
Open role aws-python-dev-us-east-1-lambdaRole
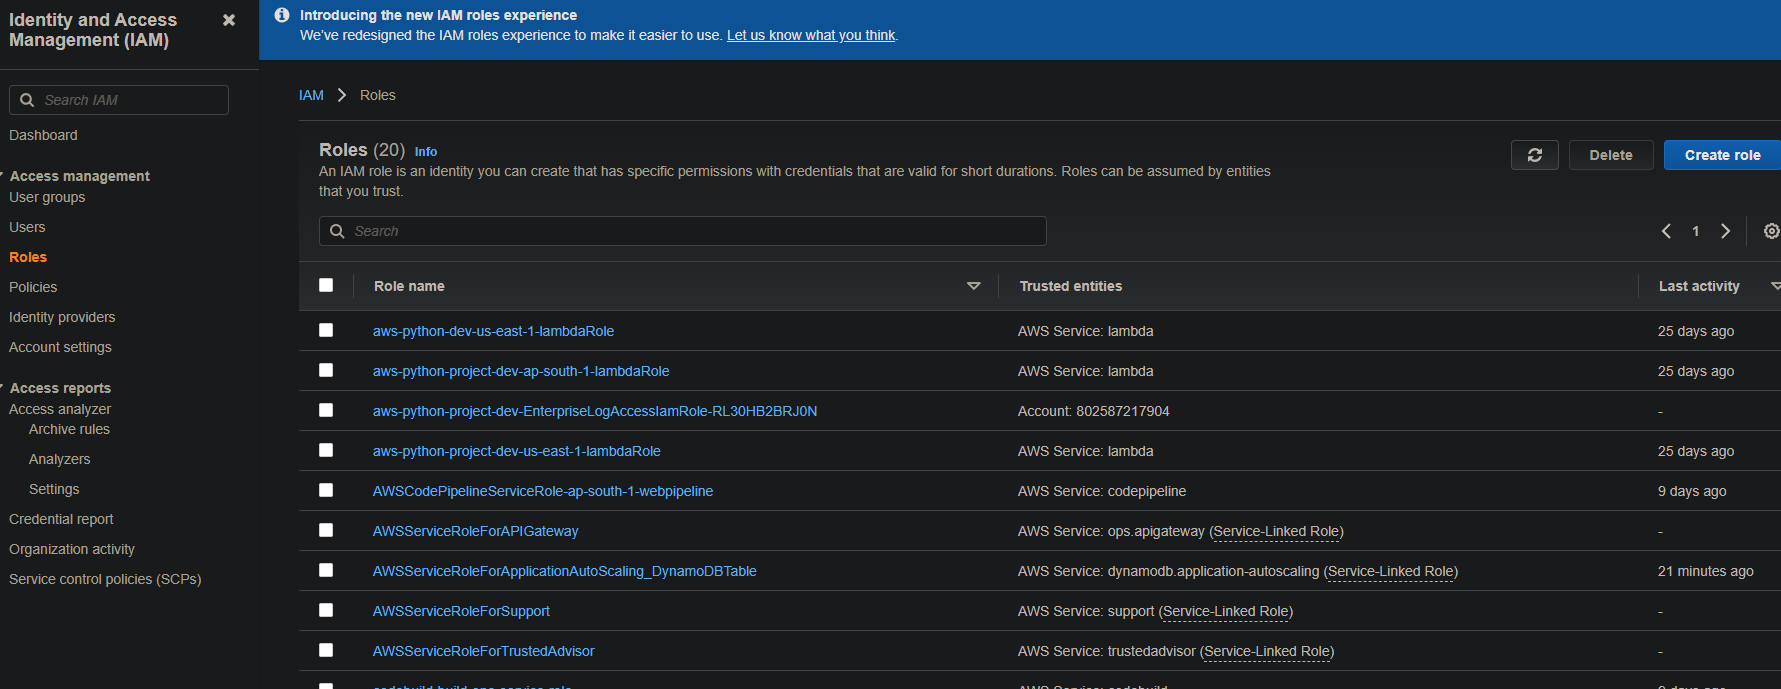[493, 331]
